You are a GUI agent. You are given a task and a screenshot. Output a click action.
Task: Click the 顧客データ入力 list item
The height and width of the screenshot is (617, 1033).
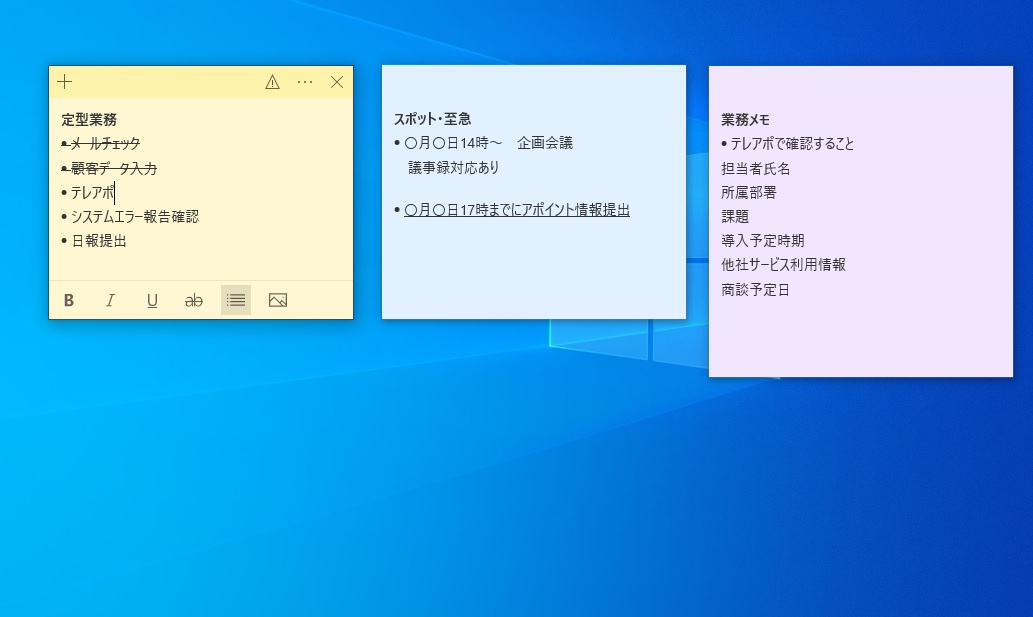[113, 168]
